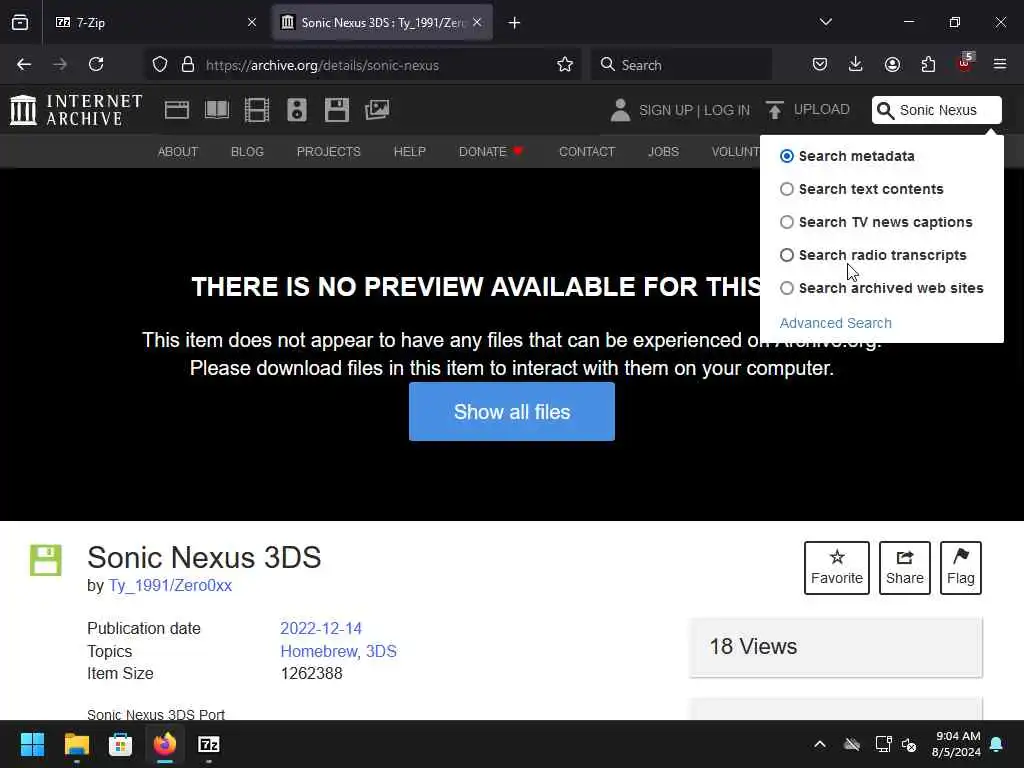Go back with the browser back arrow
Viewport: 1024px width, 768px height.
[x=24, y=65]
